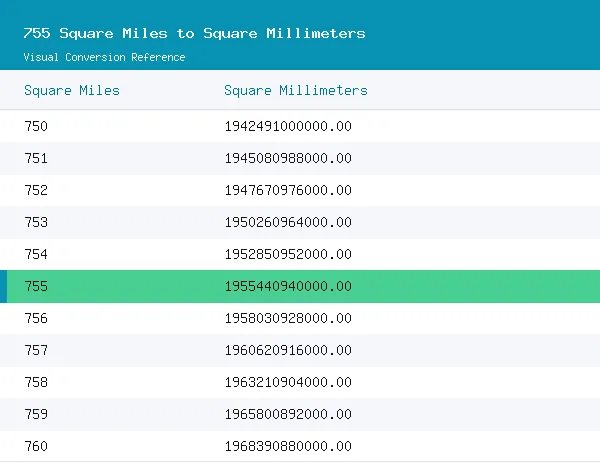Select the highlighted 755 cell
The width and height of the screenshot is (600, 466).
(36, 286)
